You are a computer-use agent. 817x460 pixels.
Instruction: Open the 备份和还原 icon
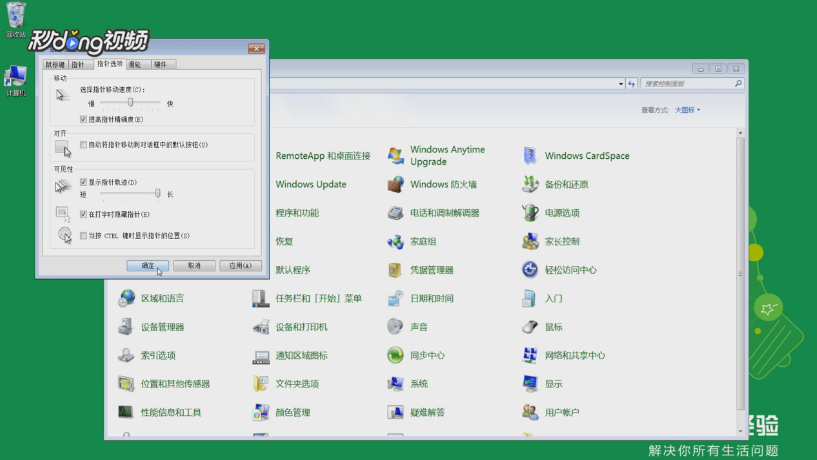tap(530, 184)
